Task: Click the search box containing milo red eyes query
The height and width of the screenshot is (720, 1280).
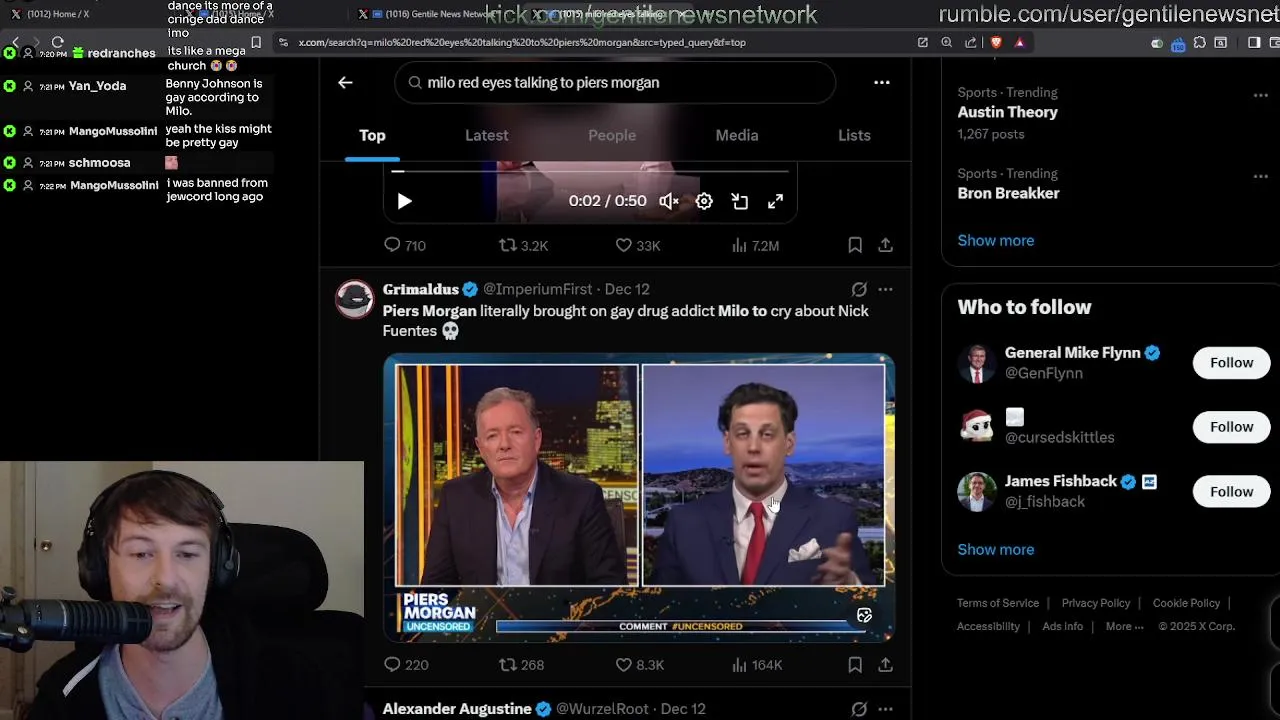Action: point(615,83)
